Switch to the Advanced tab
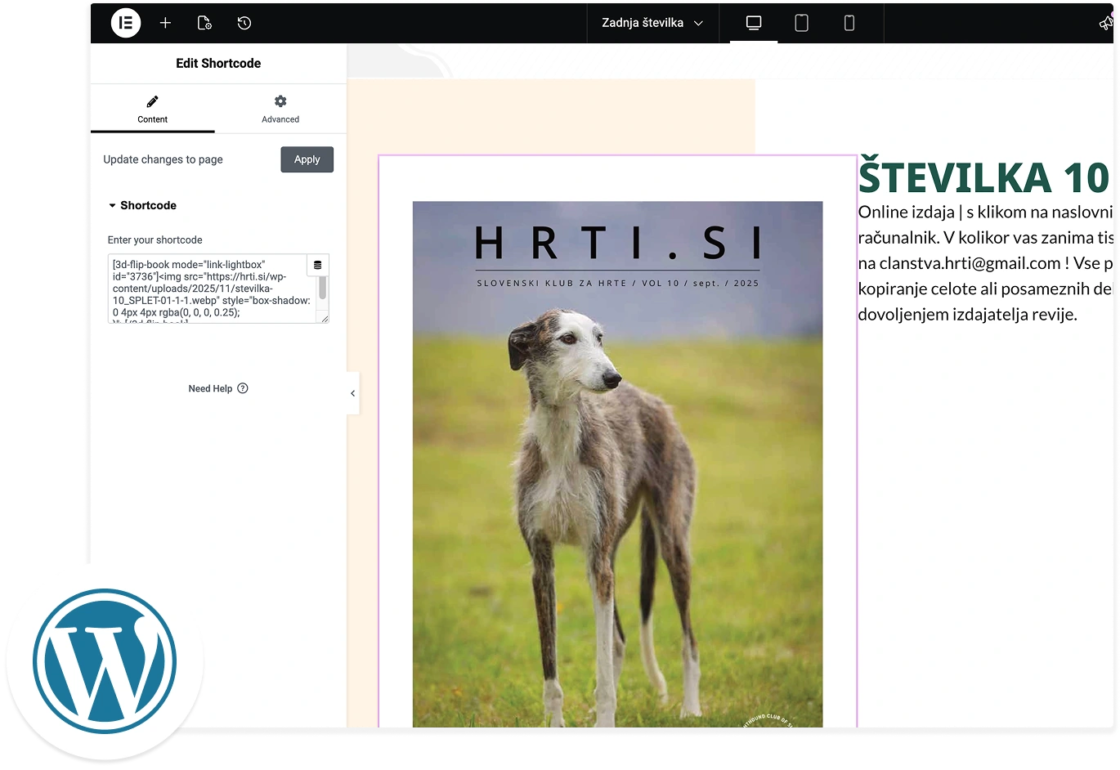This screenshot has height=770, width=1120. [x=280, y=109]
